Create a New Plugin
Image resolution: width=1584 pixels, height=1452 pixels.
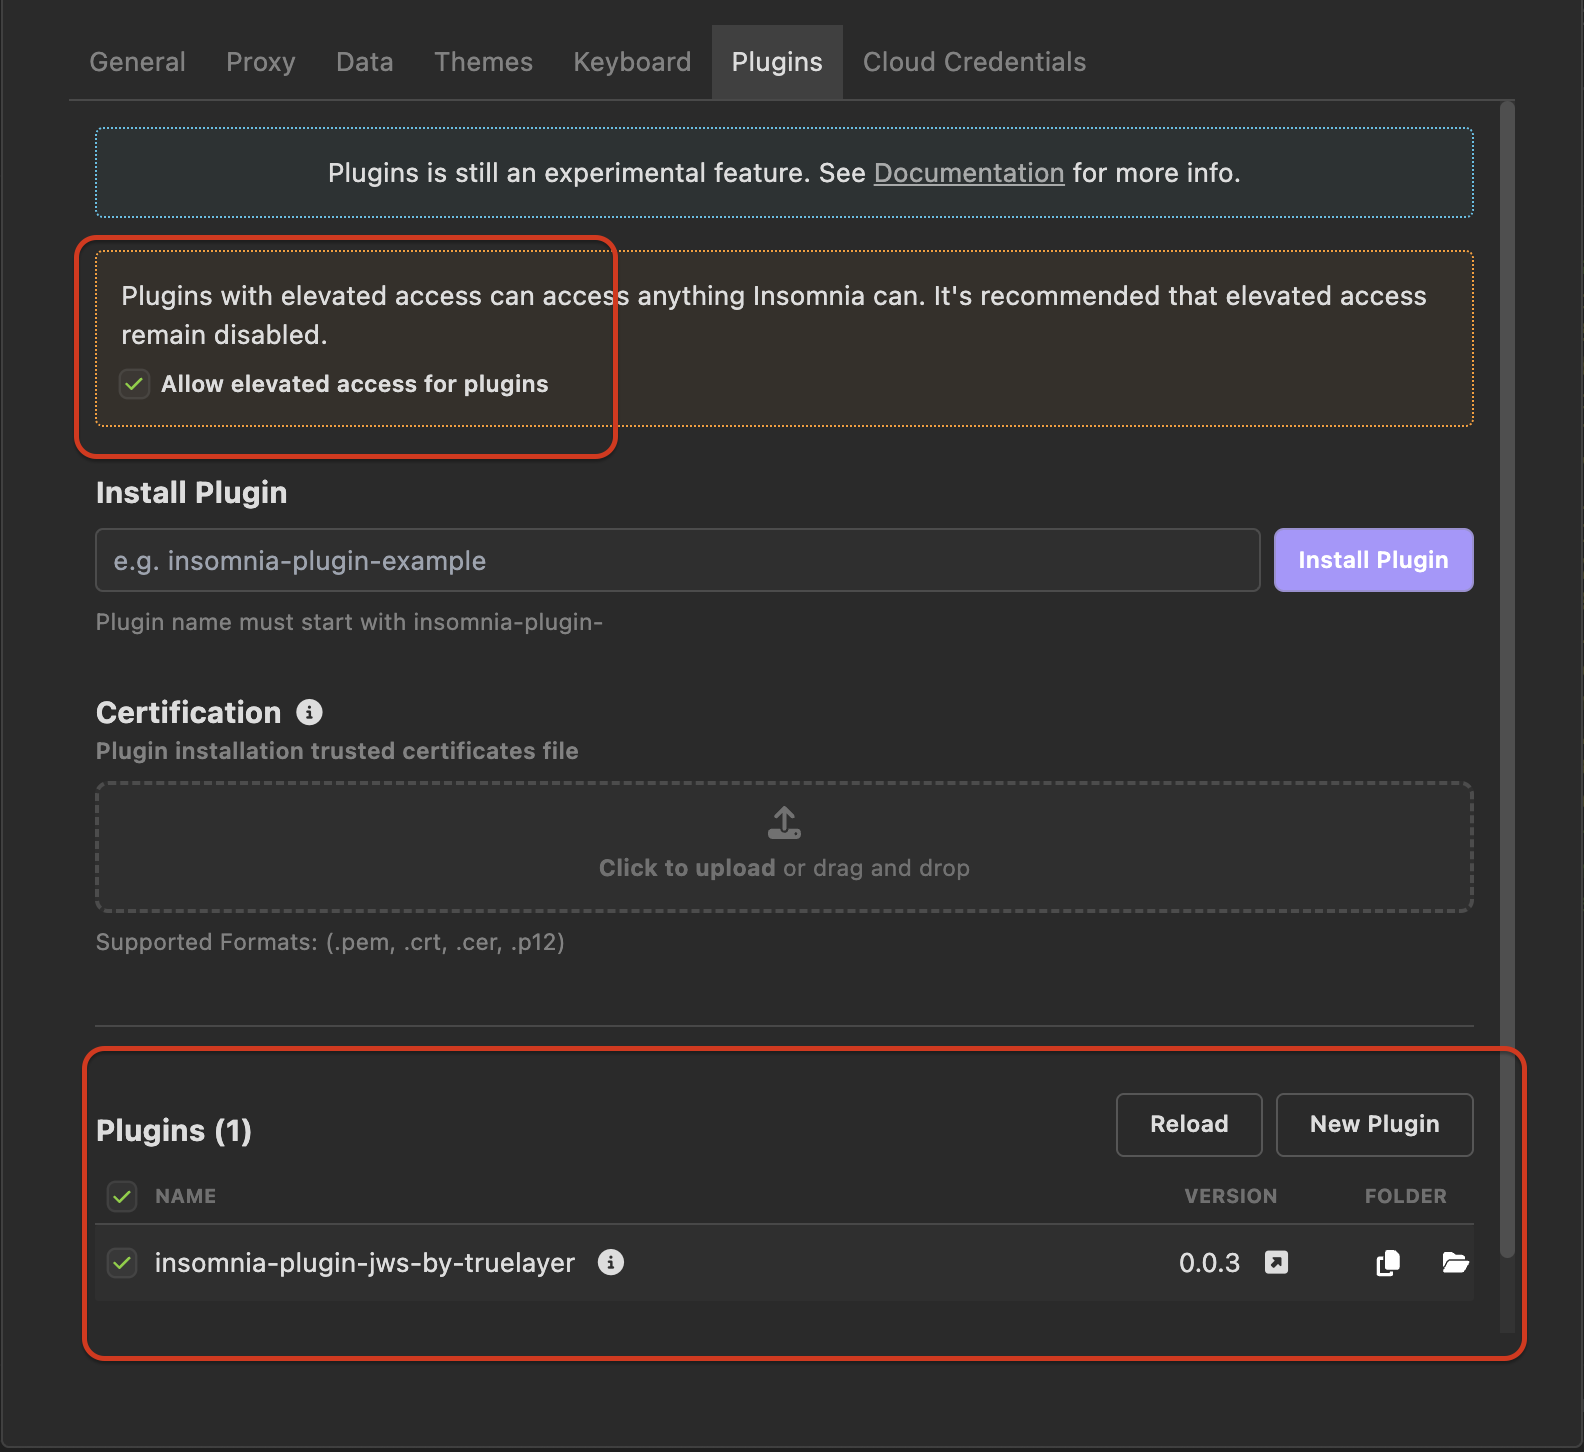[x=1374, y=1124]
